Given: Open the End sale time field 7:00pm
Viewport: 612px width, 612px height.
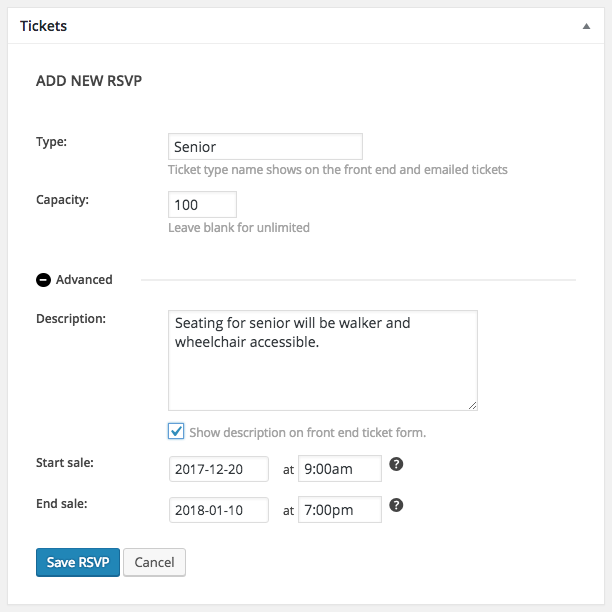Looking at the screenshot, I should pos(340,509).
